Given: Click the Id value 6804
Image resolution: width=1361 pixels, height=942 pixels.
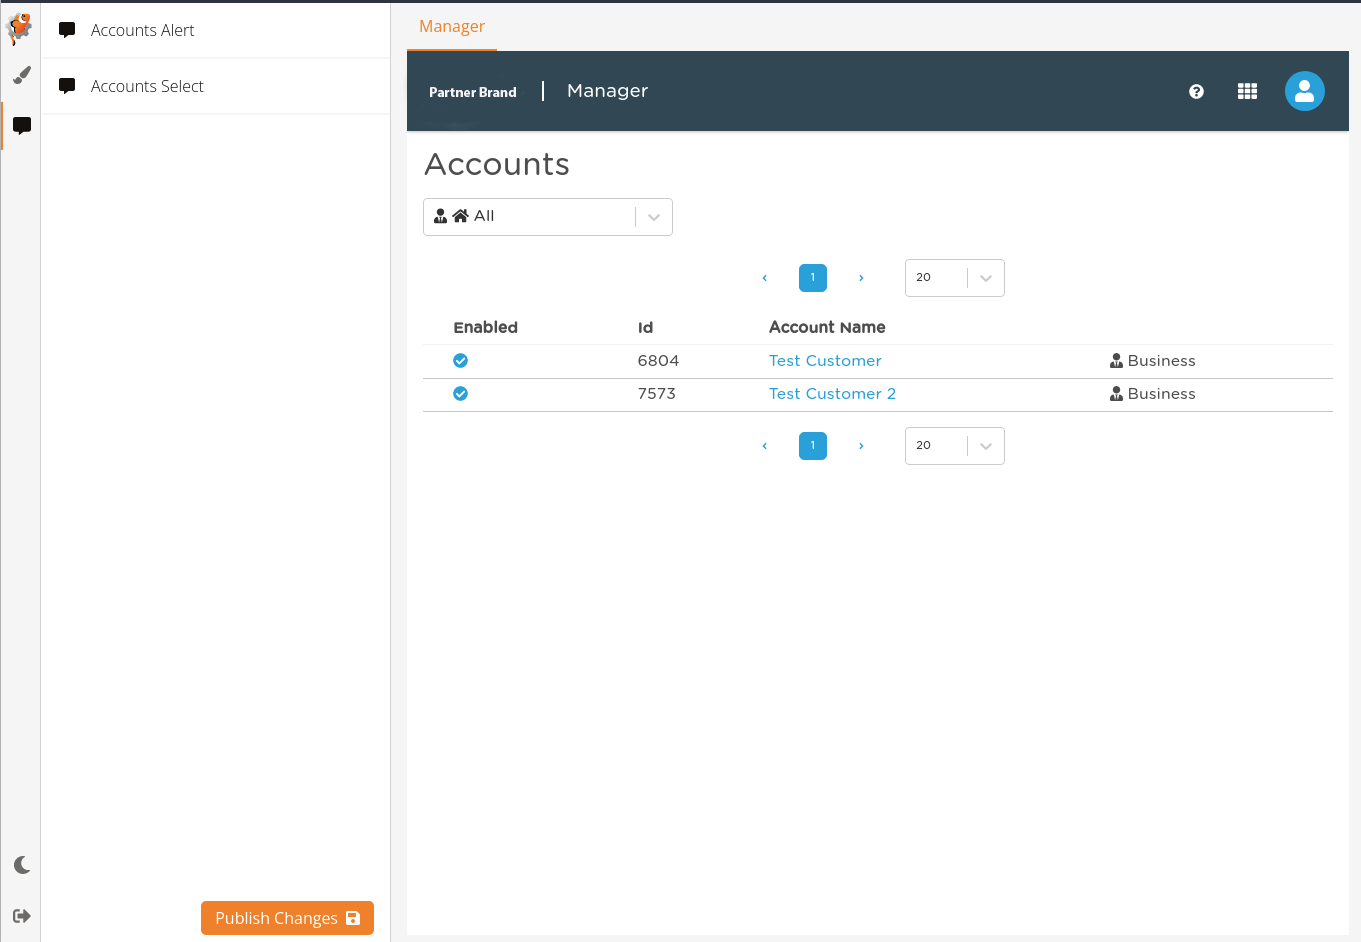Looking at the screenshot, I should (658, 361).
